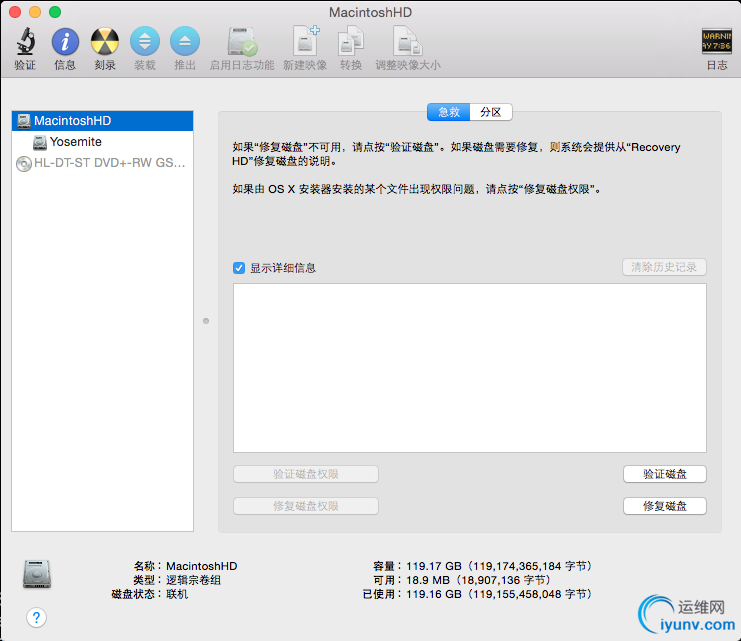Click the 装载 mount toolbar icon
The width and height of the screenshot is (741, 641).
point(145,42)
